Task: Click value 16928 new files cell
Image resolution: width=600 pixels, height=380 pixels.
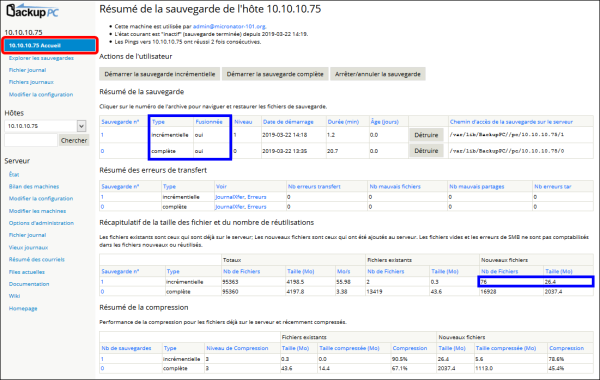Action: pyautogui.click(x=489, y=292)
